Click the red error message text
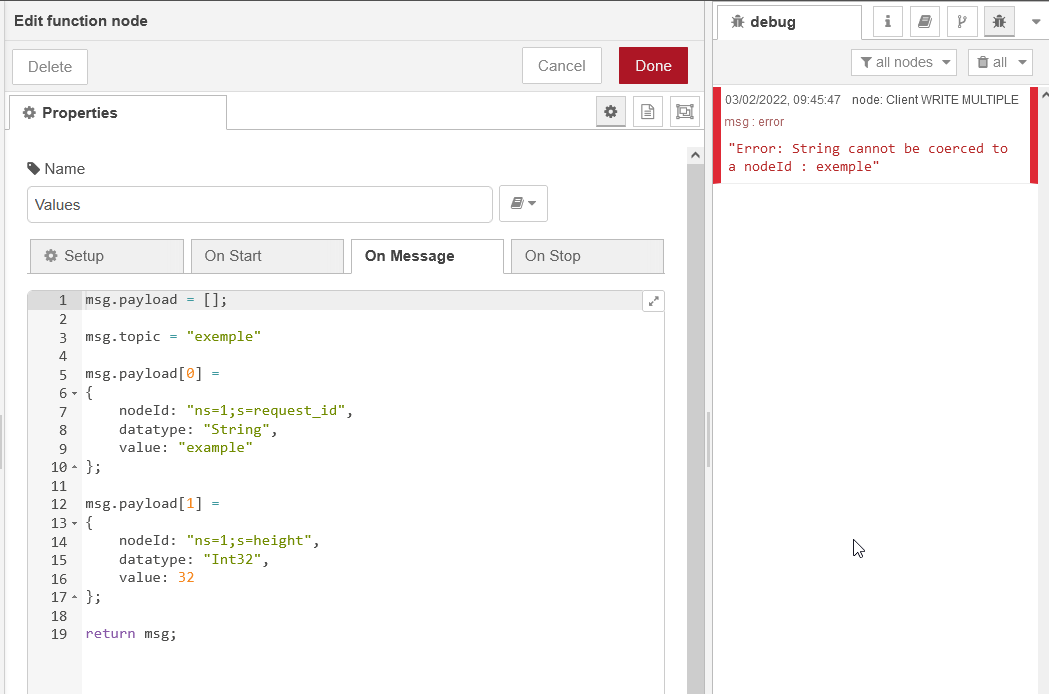 [868, 157]
